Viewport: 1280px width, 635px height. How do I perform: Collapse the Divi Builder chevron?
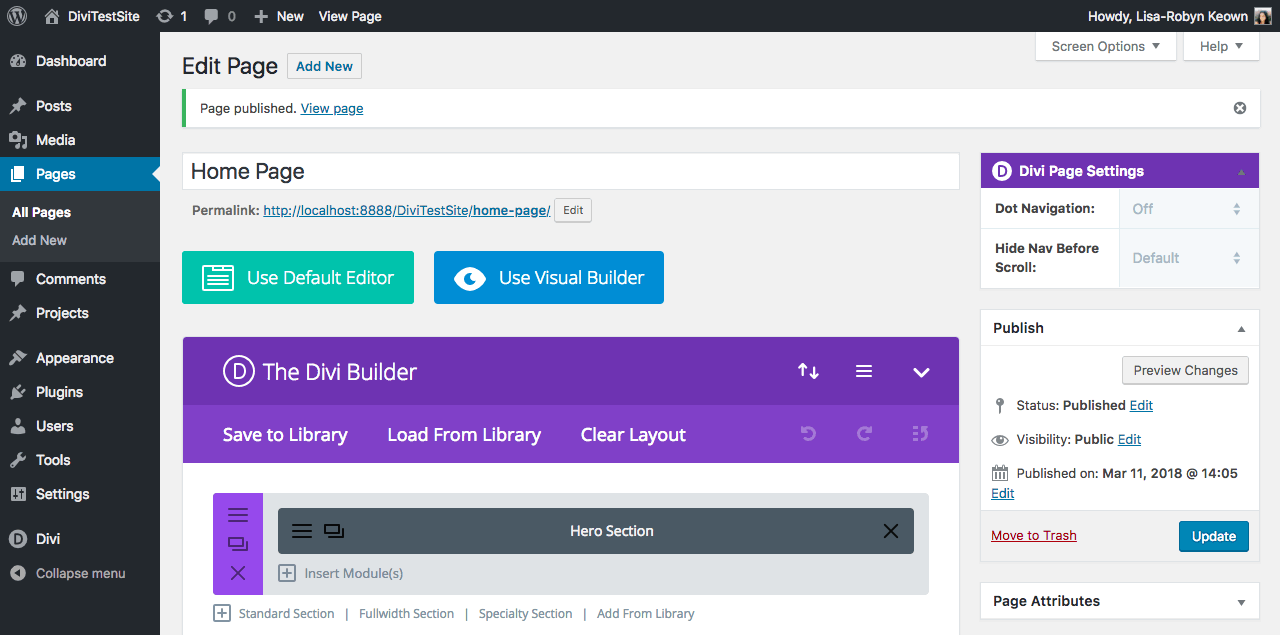(x=921, y=372)
